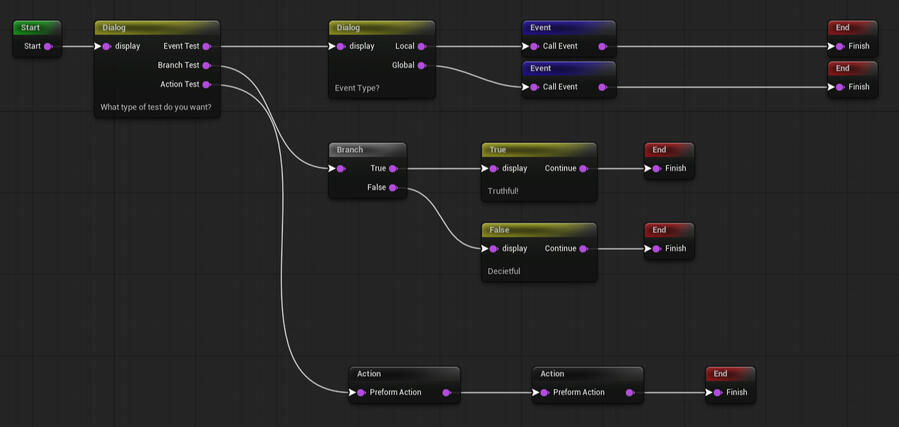The height and width of the screenshot is (427, 899).
Task: Select the Branch node title bar
Action: (x=367, y=150)
